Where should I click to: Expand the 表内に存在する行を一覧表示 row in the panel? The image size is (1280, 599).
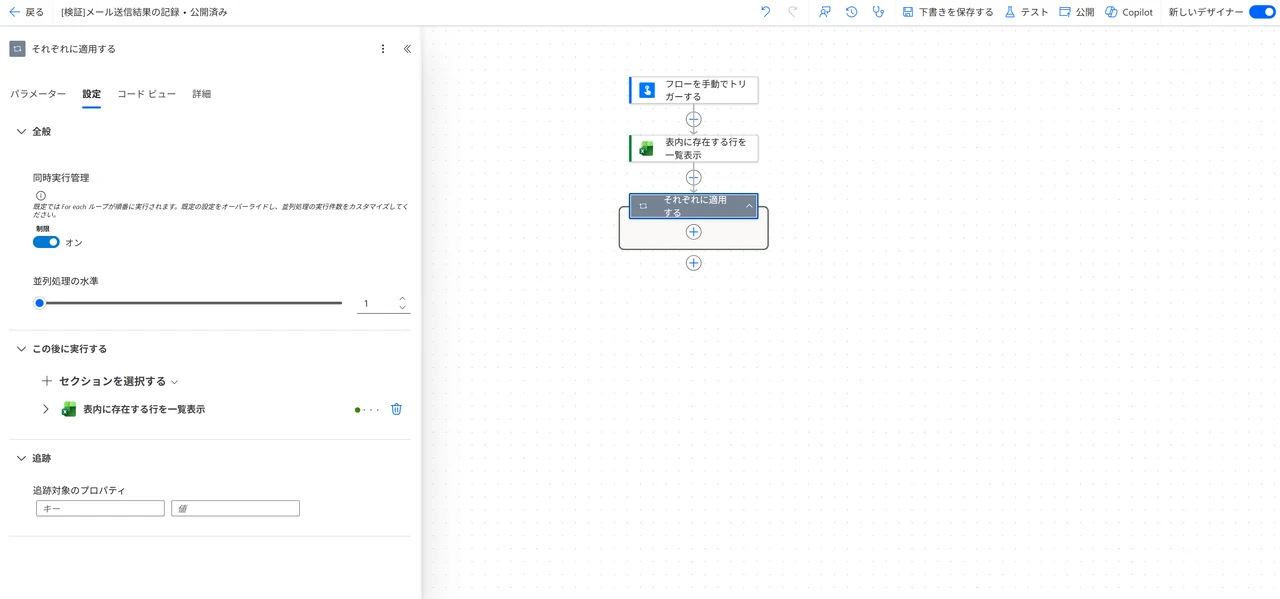[x=45, y=409]
